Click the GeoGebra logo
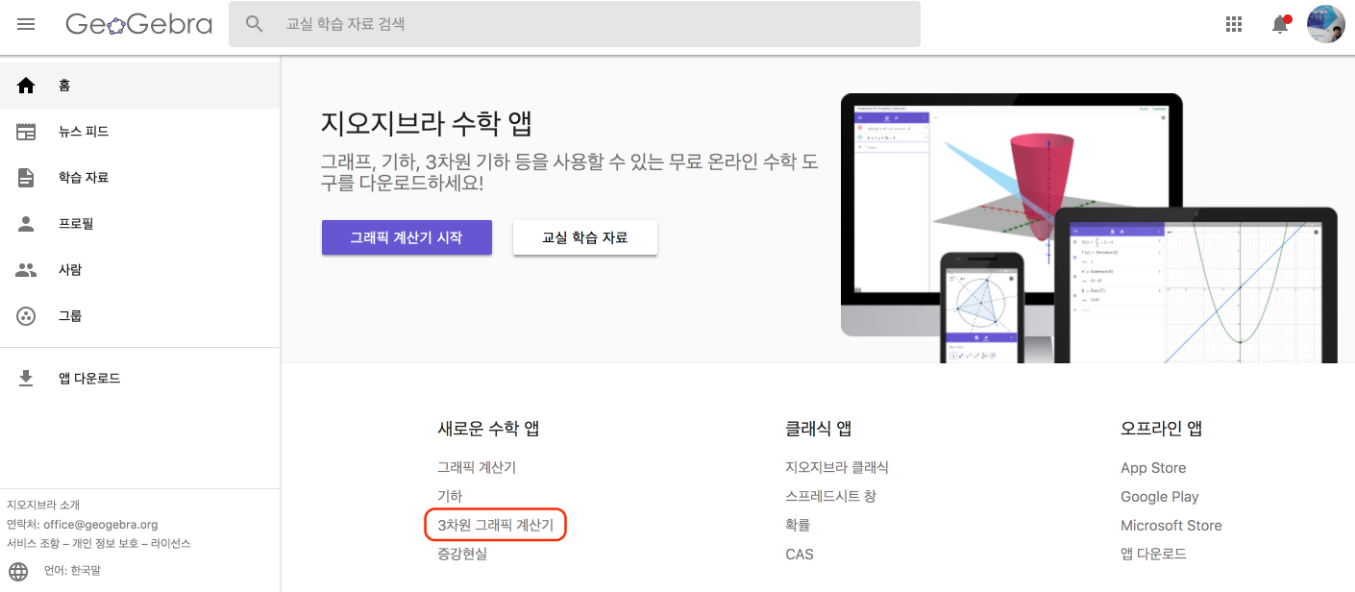 point(139,24)
